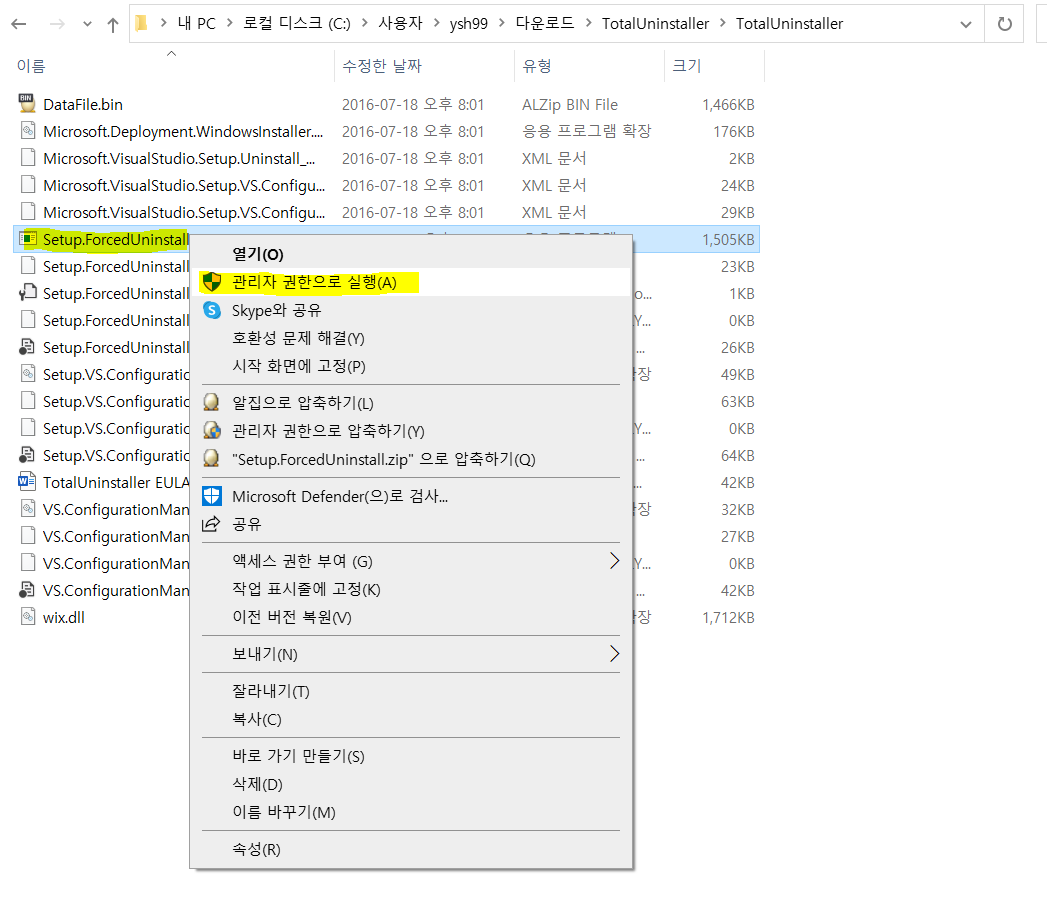Select the 64KB Setup.VS.Configuration file icon
Screen dimensions: 1047x907
tap(27, 455)
